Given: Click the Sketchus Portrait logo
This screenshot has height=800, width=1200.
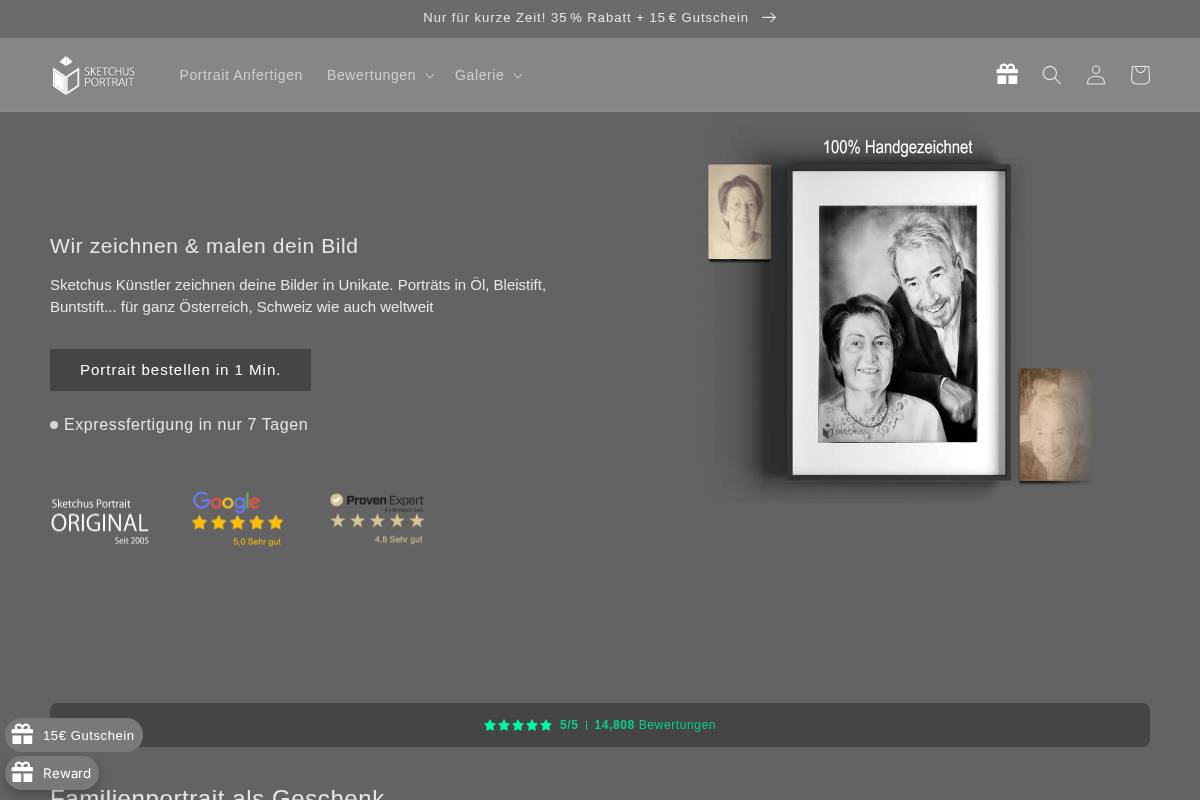Looking at the screenshot, I should pyautogui.click(x=93, y=75).
